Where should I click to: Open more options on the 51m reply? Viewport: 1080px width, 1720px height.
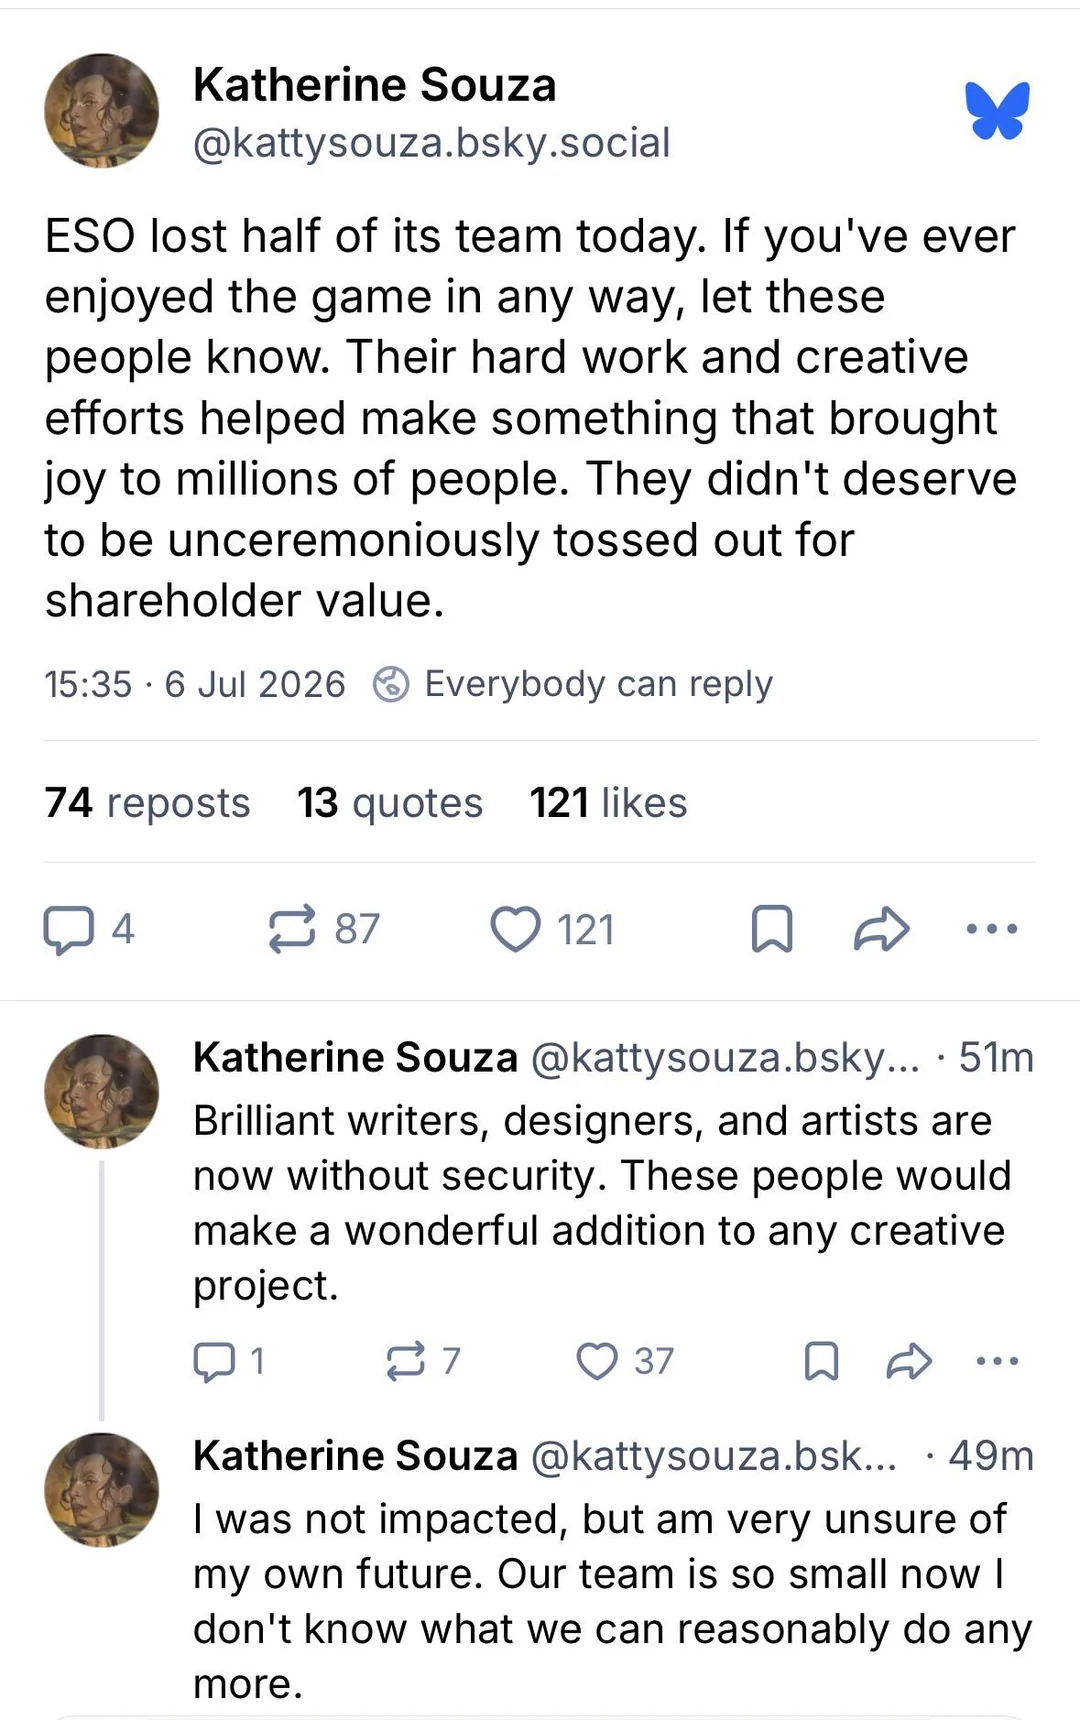point(997,1361)
